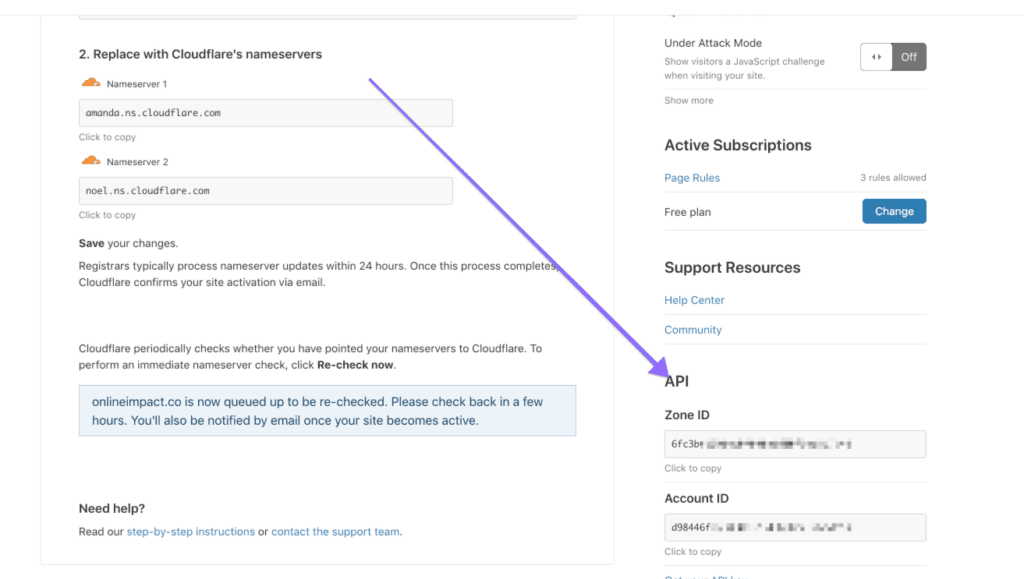Copy the noel.ns.cloudflare.com nameserver field

click(266, 191)
